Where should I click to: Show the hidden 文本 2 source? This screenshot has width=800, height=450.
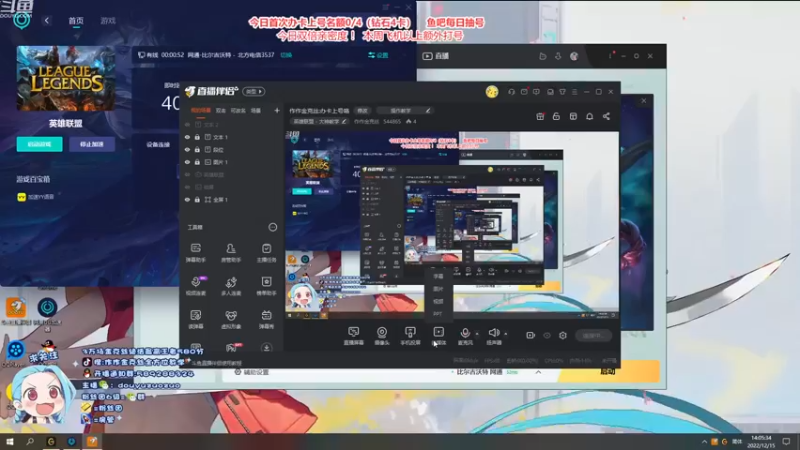click(187, 124)
